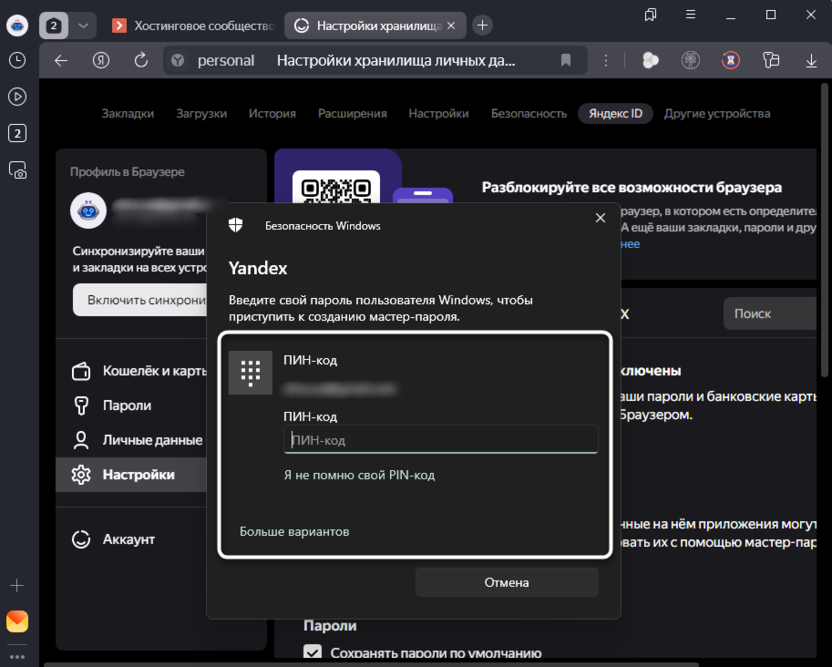832x667 pixels.
Task: Close the Безопасность Windows dialog
Action: pyautogui.click(x=600, y=218)
